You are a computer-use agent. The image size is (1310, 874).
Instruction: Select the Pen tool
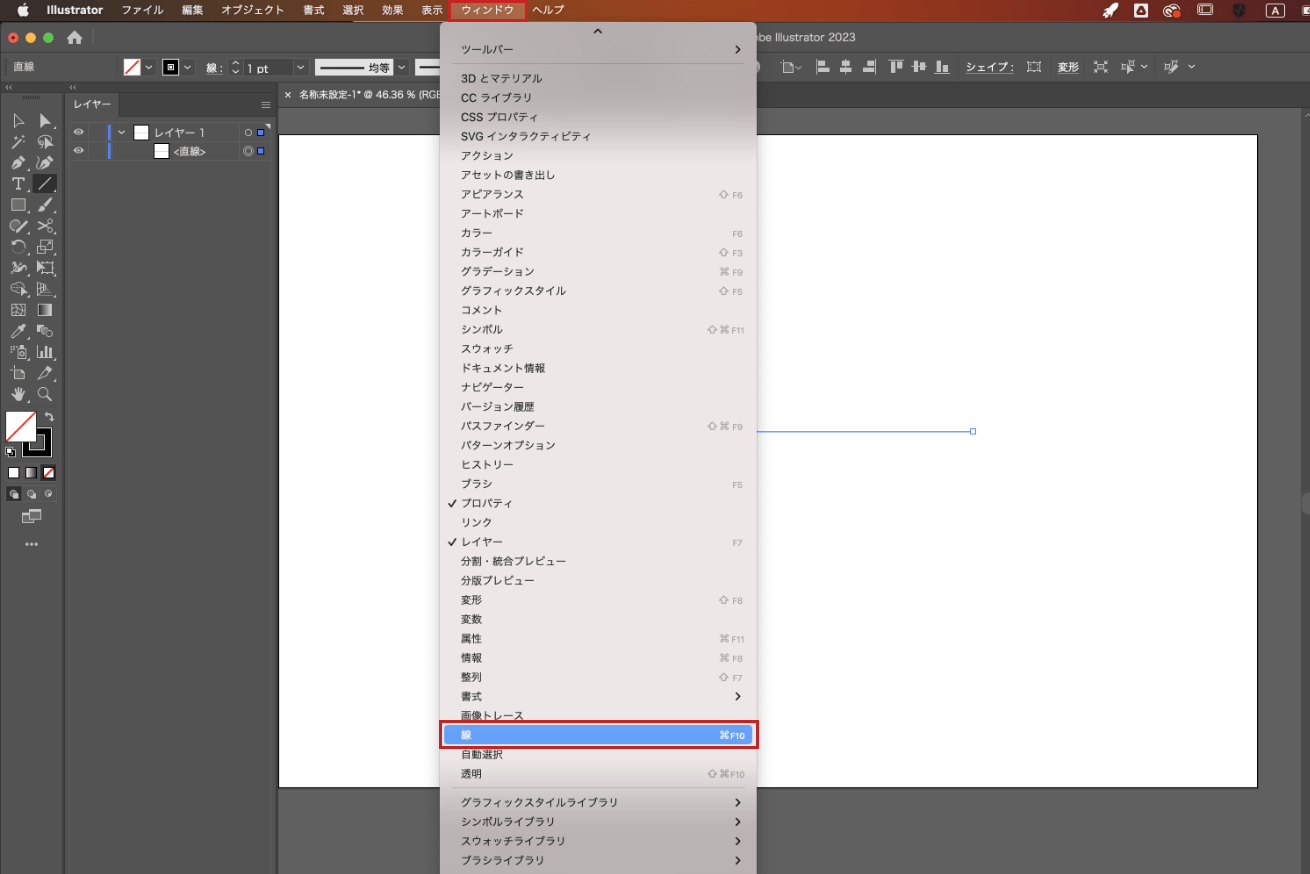click(x=18, y=163)
